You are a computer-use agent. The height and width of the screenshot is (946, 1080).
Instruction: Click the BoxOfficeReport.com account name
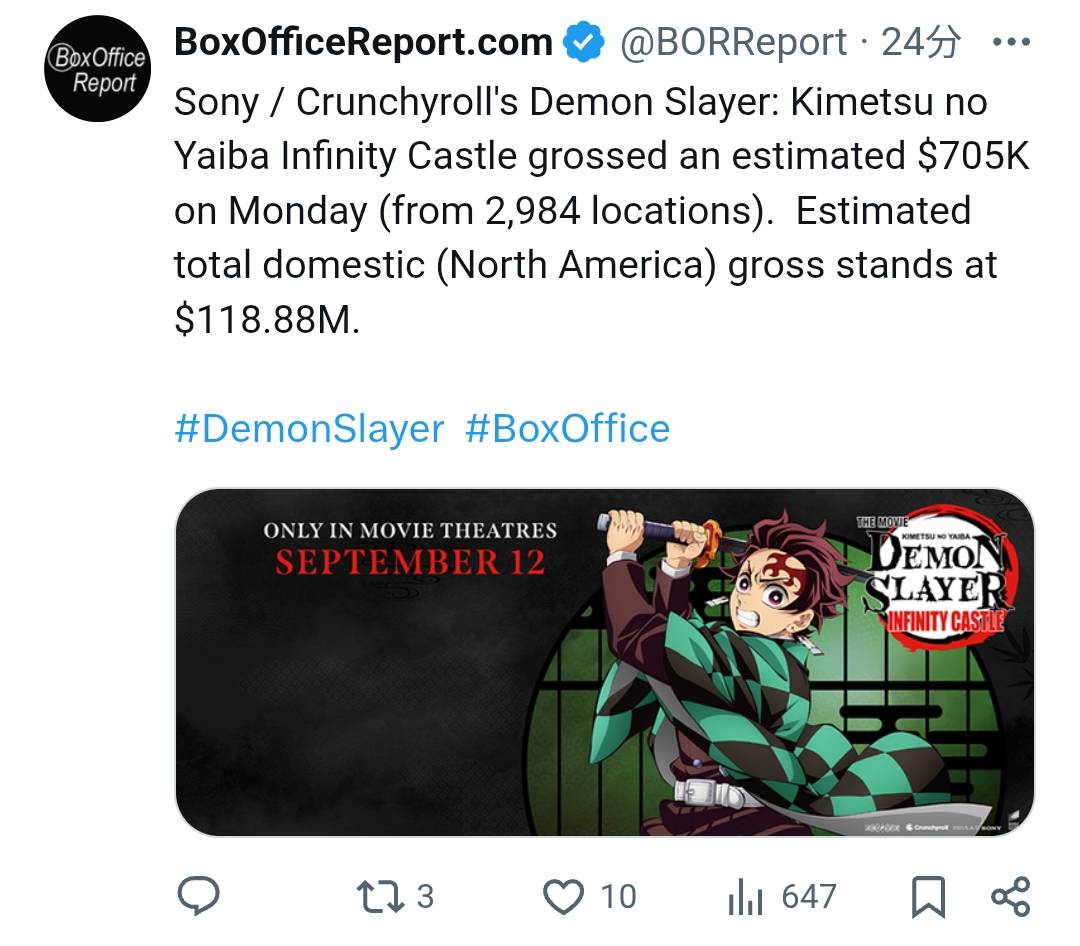tap(363, 42)
